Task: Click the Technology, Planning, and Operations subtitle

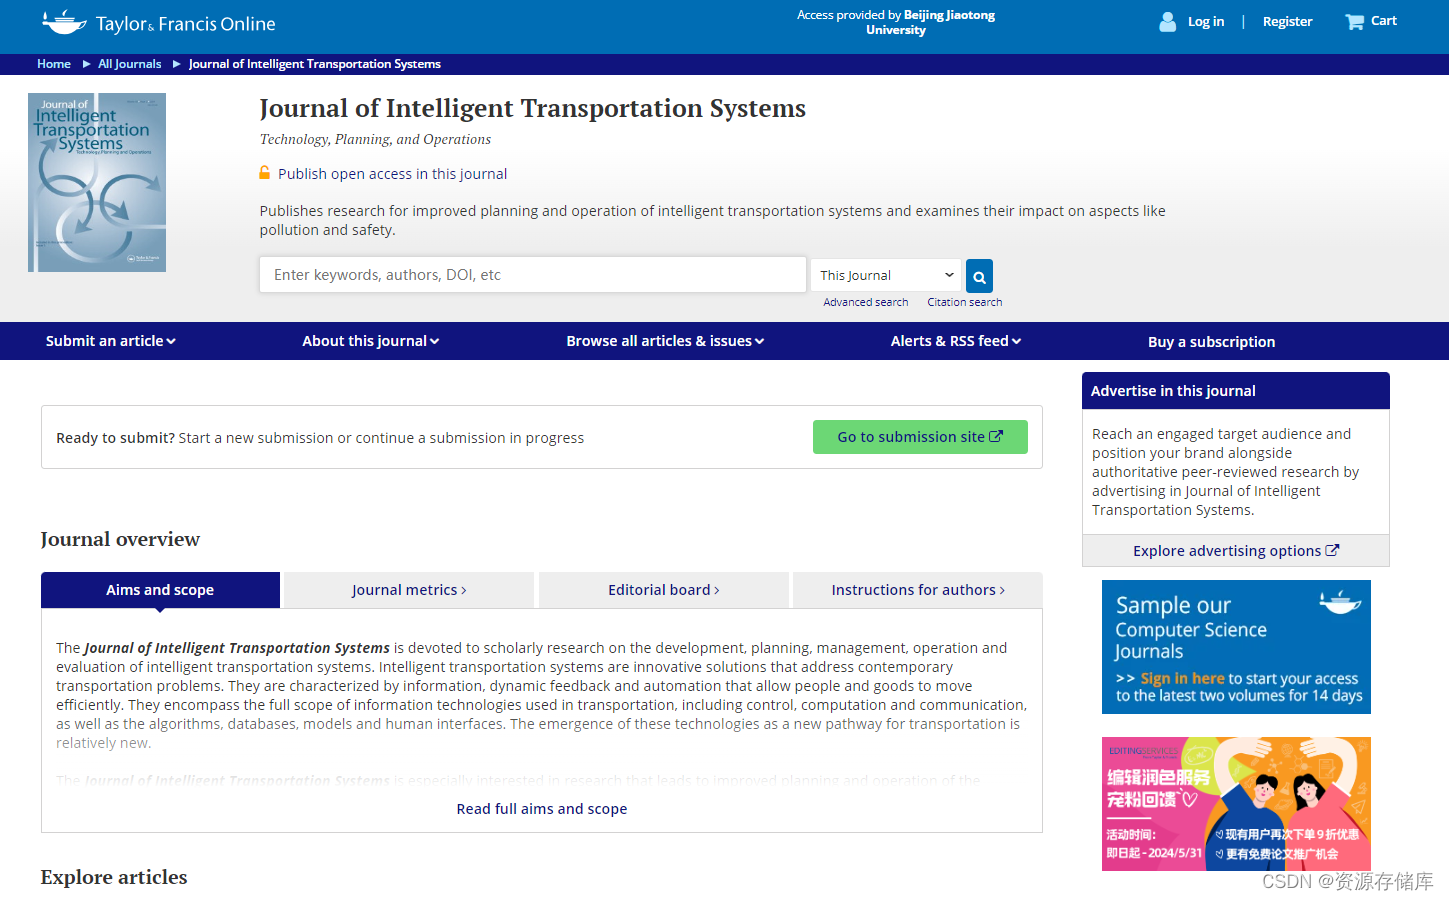Action: [375, 139]
